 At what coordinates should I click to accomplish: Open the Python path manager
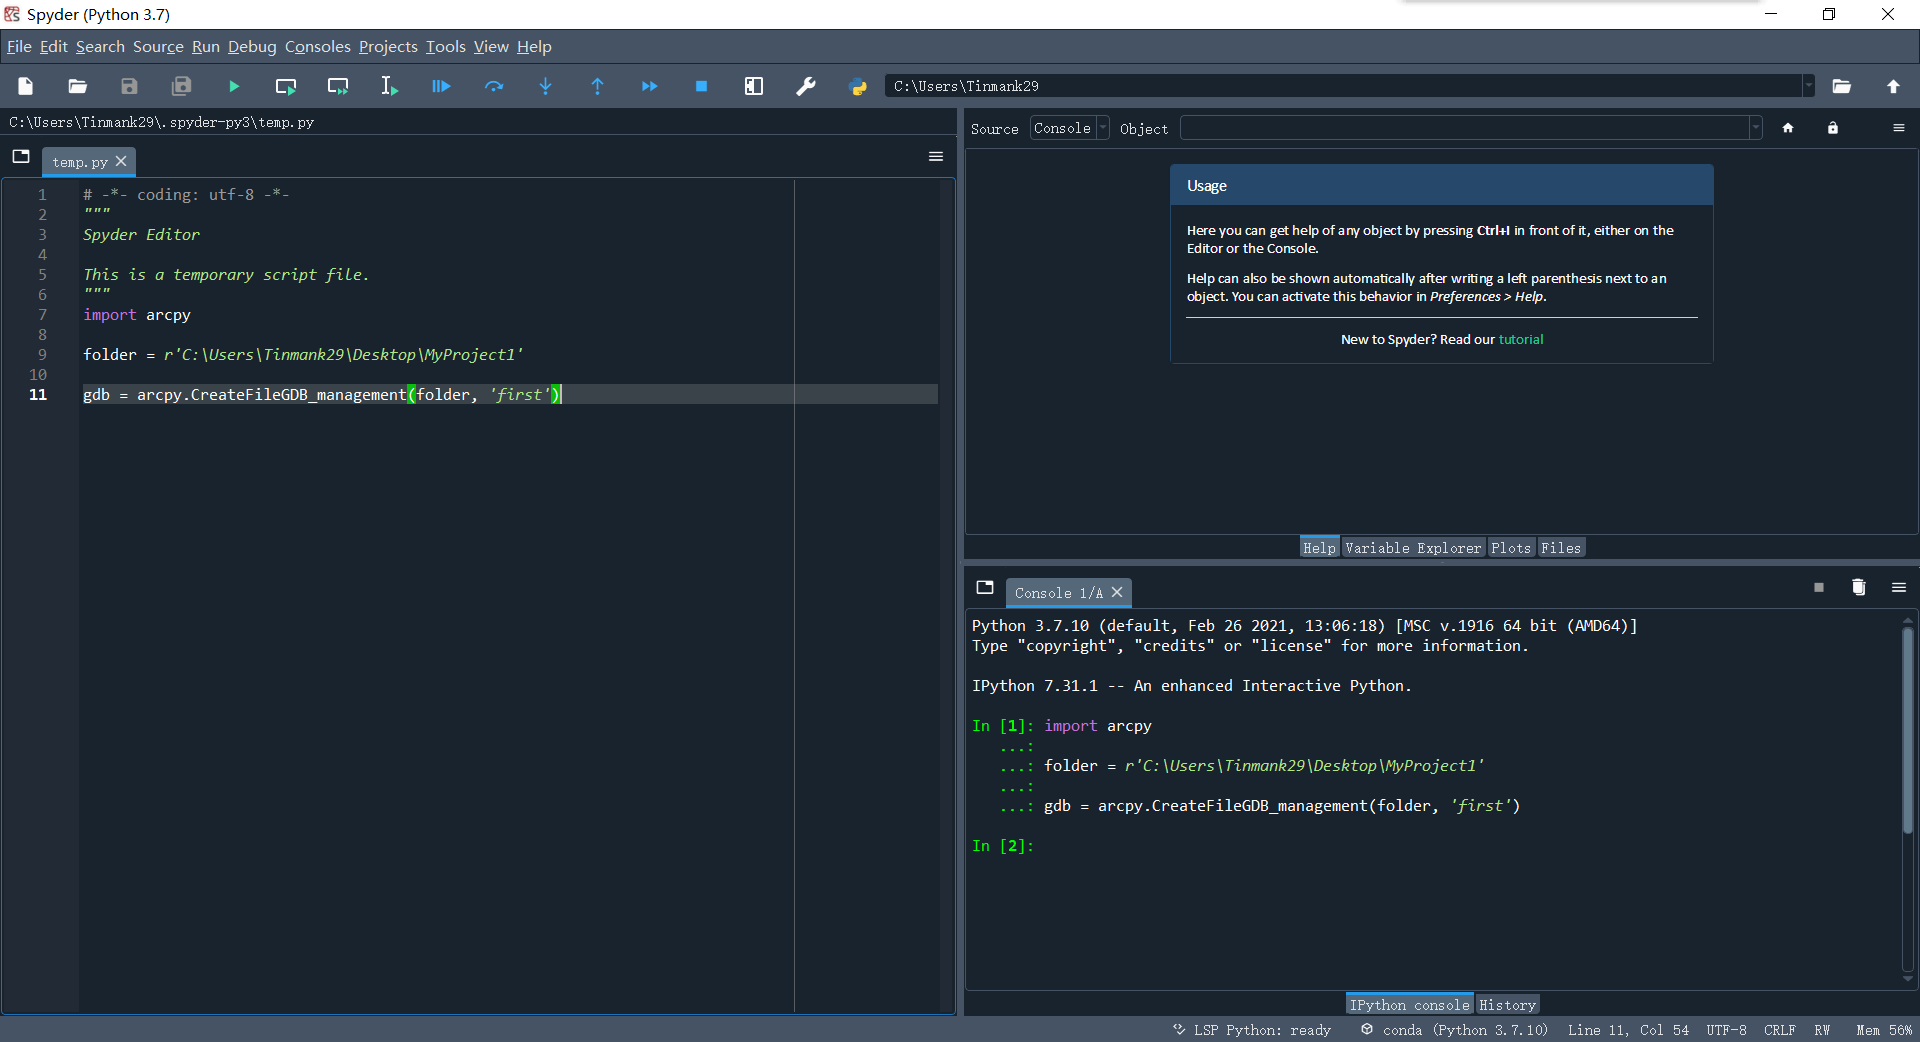[858, 87]
